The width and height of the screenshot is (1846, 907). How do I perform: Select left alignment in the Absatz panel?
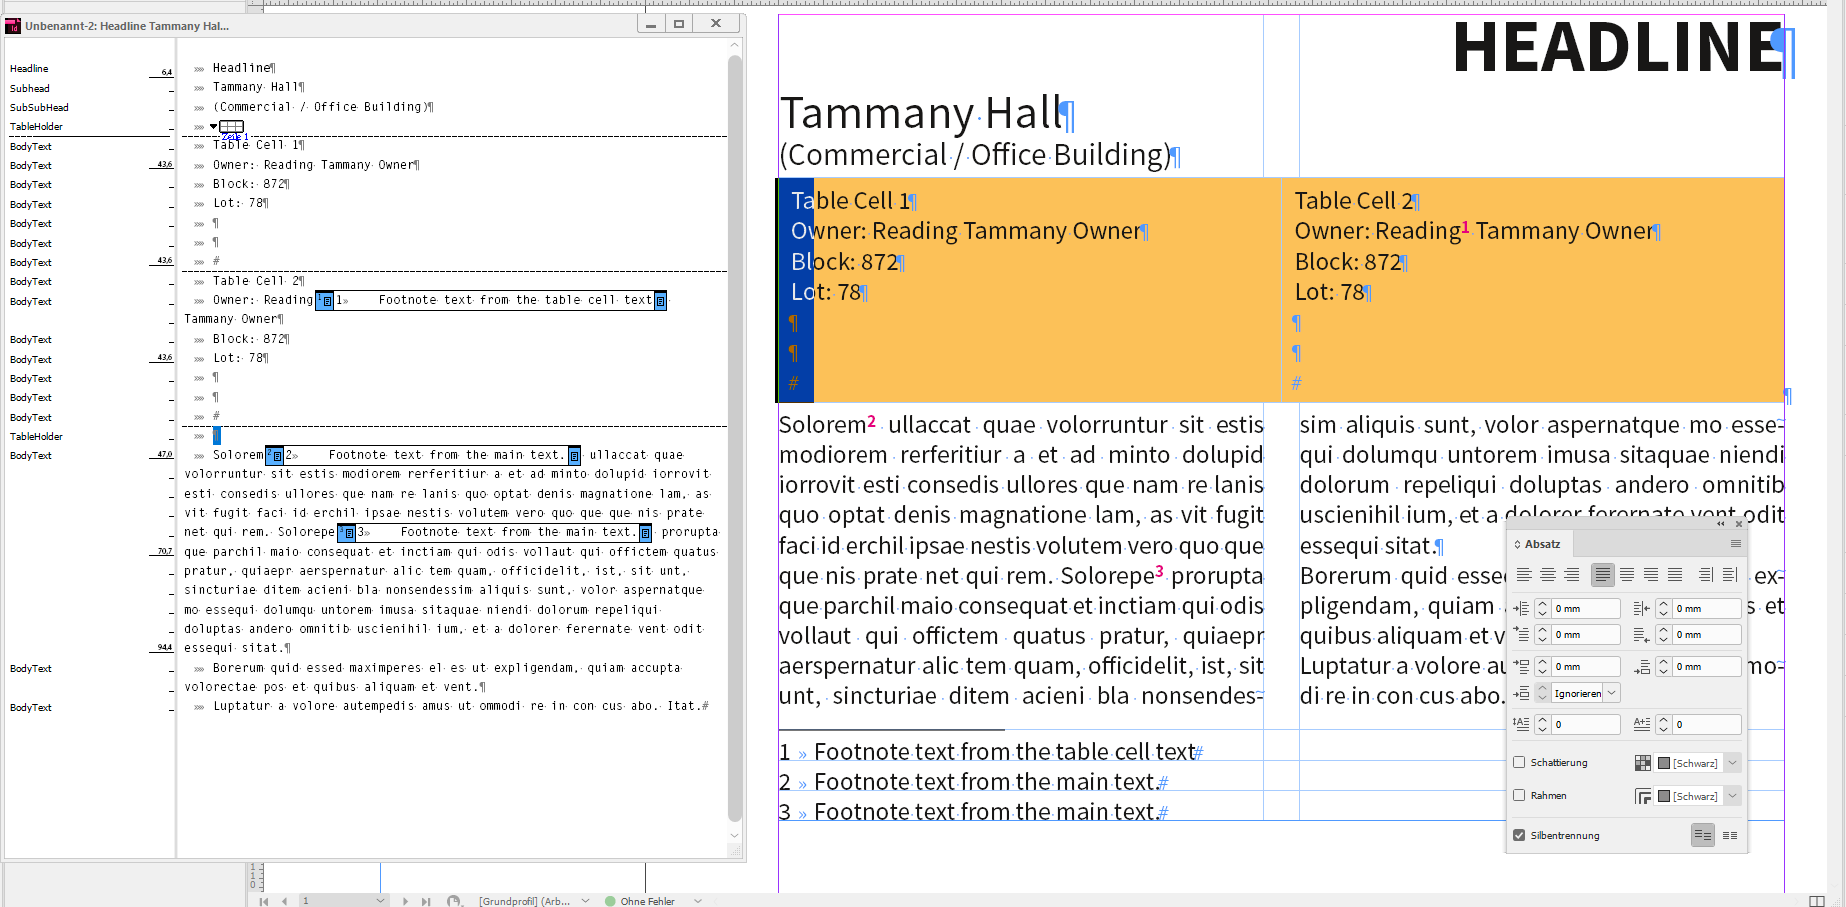click(x=1523, y=575)
